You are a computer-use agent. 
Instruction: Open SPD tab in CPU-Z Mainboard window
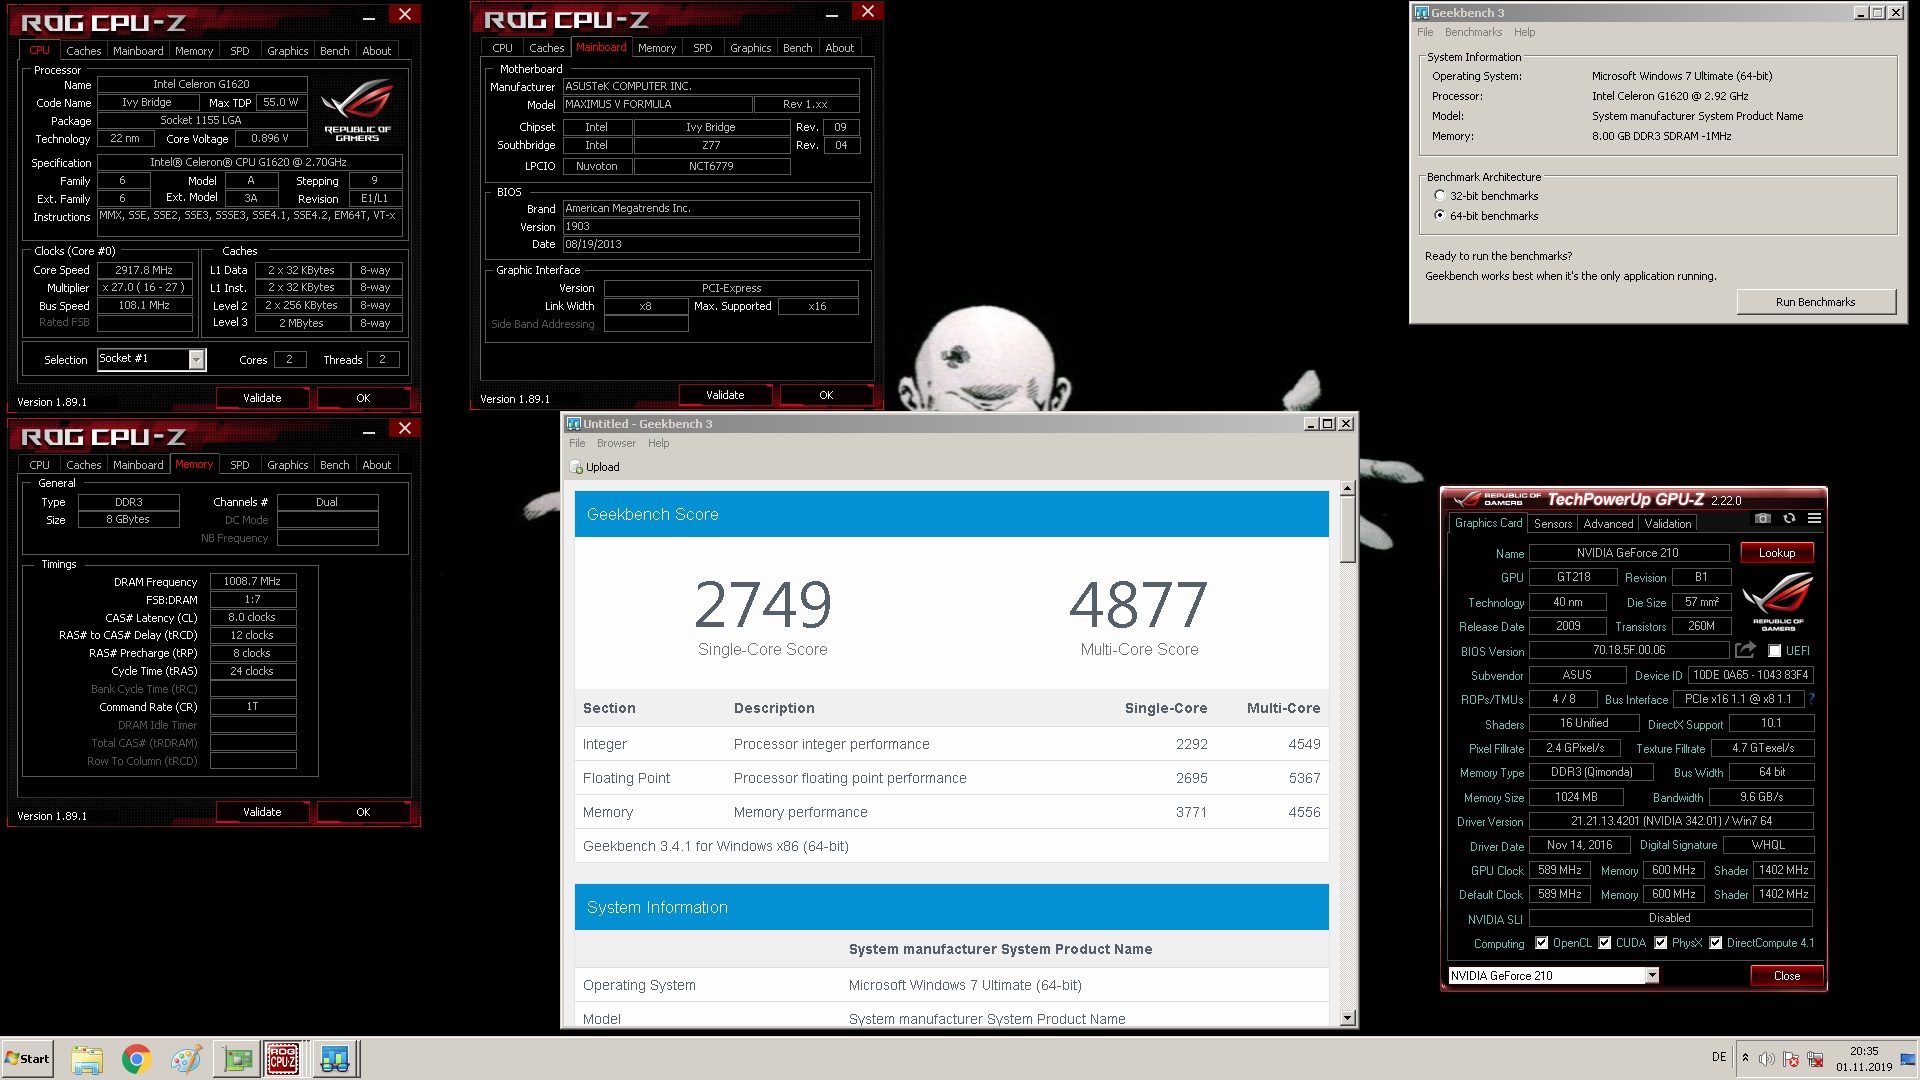point(703,48)
